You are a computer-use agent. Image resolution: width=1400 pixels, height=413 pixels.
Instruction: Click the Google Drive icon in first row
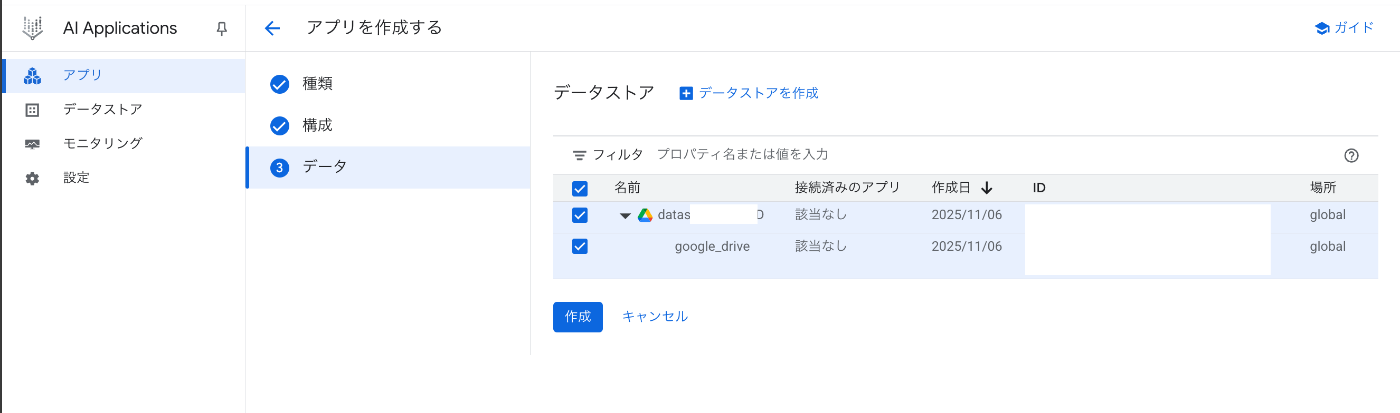(645, 215)
